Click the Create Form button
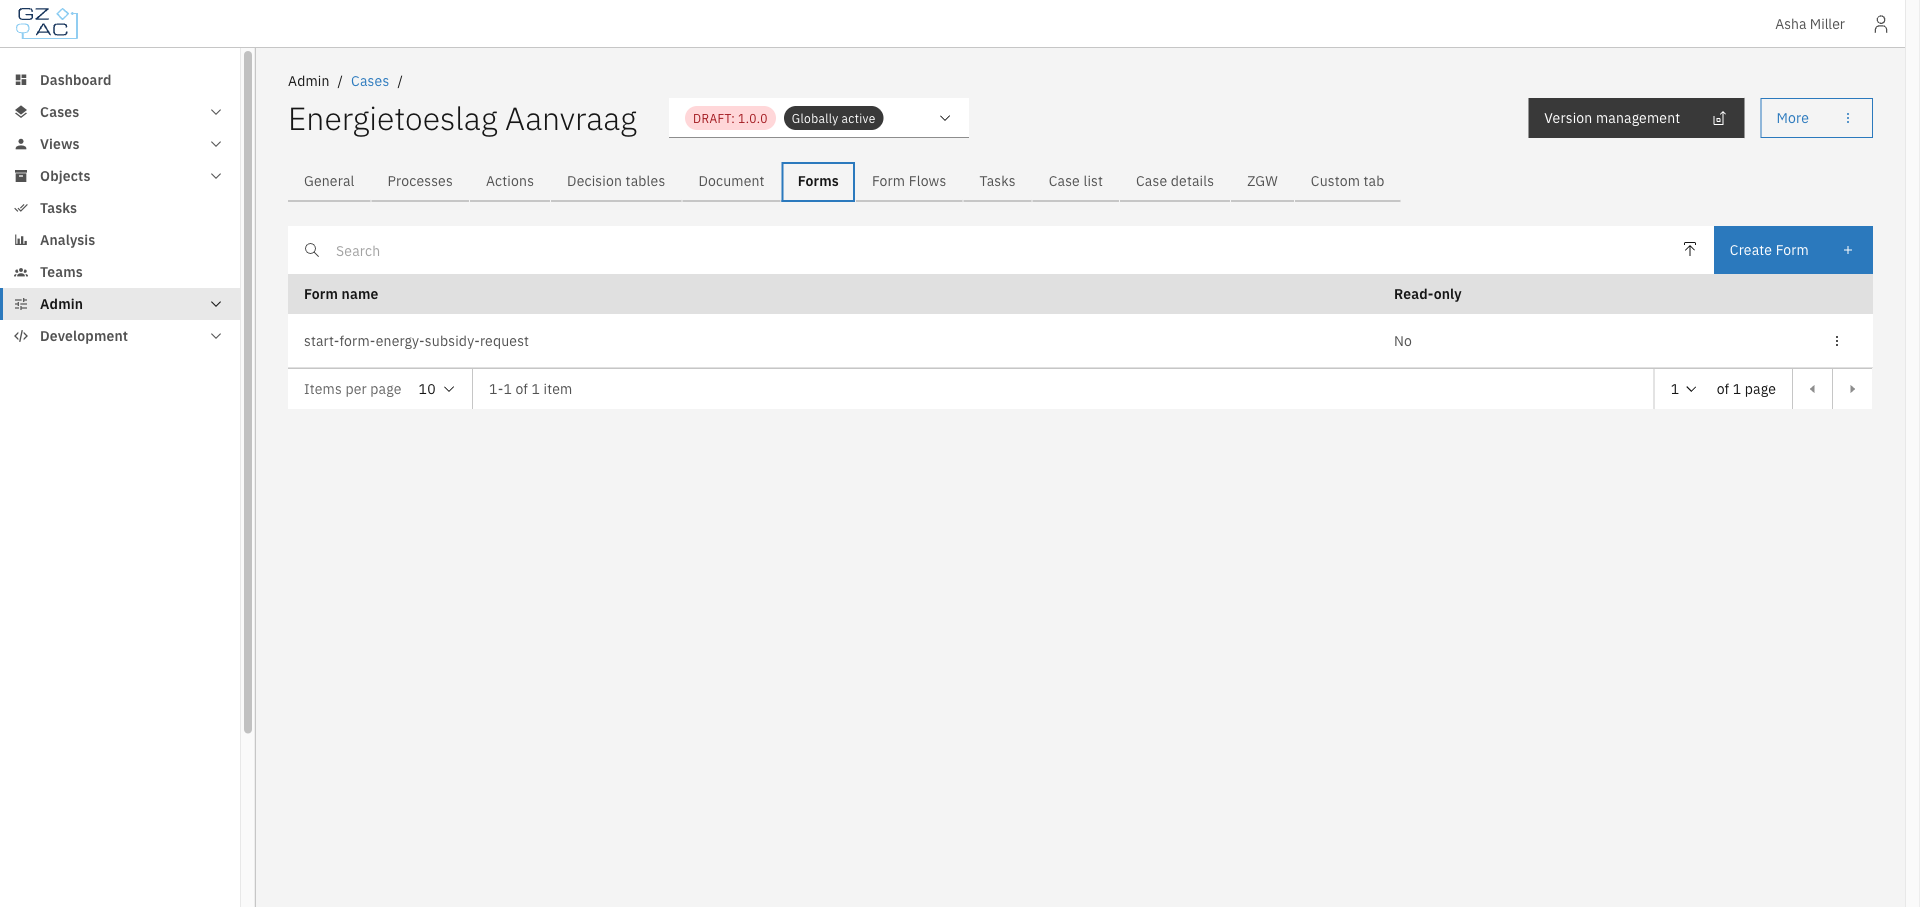Image resolution: width=1920 pixels, height=907 pixels. point(1793,250)
